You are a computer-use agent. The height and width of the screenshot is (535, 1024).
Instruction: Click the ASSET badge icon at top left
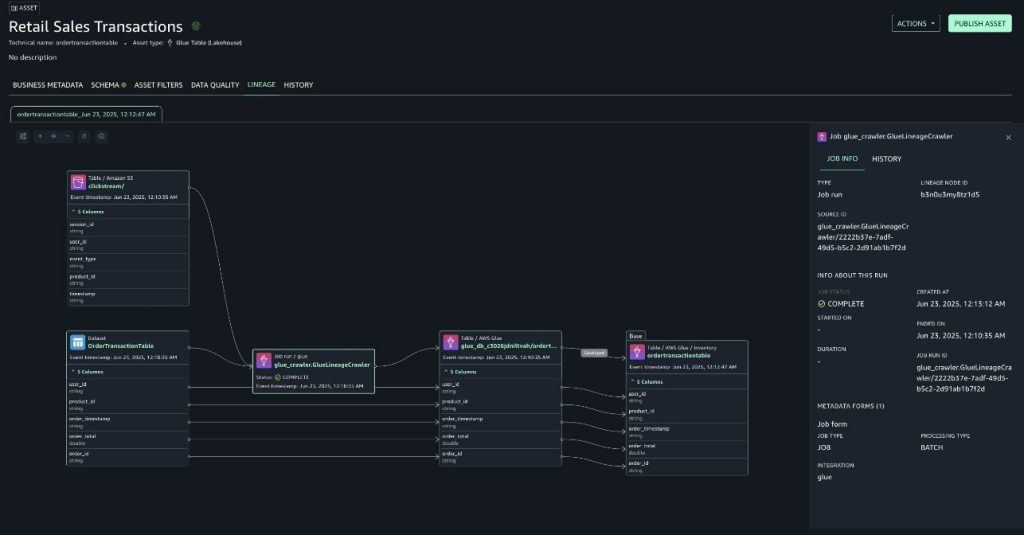14,8
